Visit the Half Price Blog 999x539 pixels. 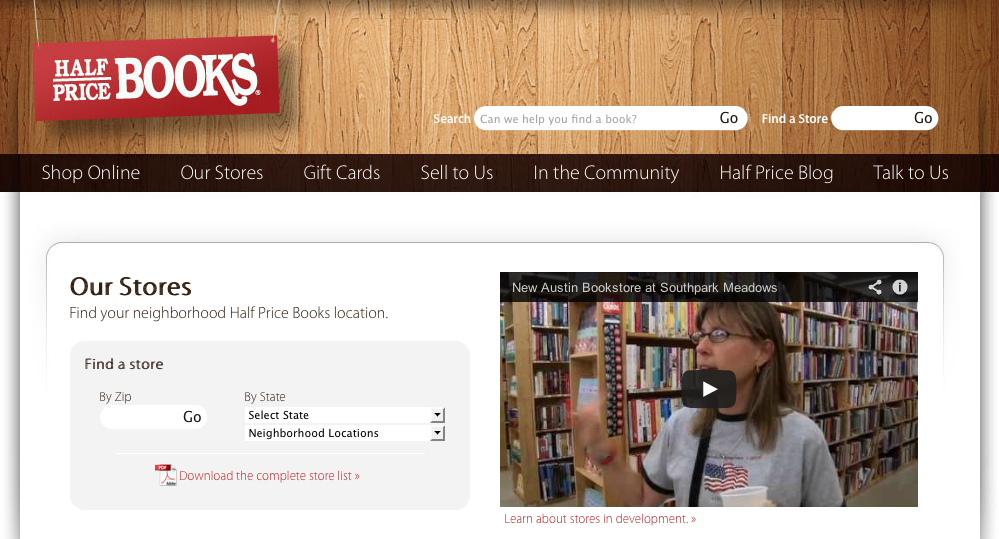(776, 173)
